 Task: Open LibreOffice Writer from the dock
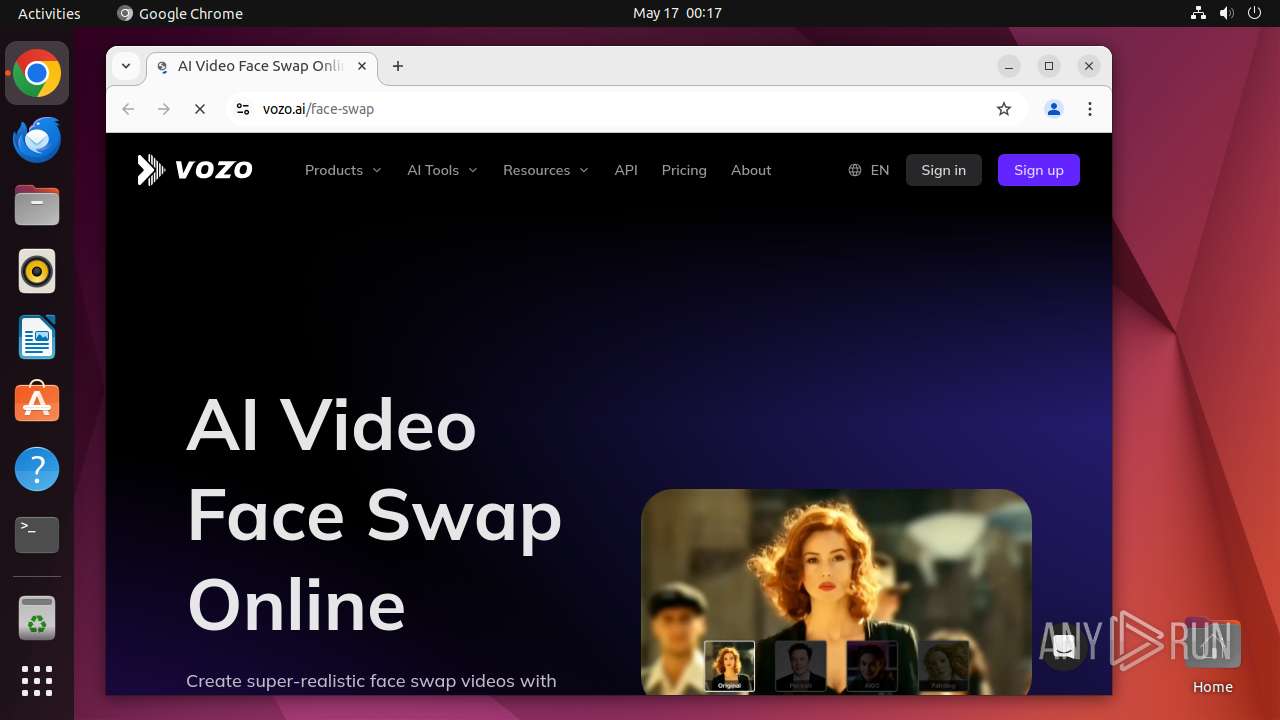pos(37,337)
